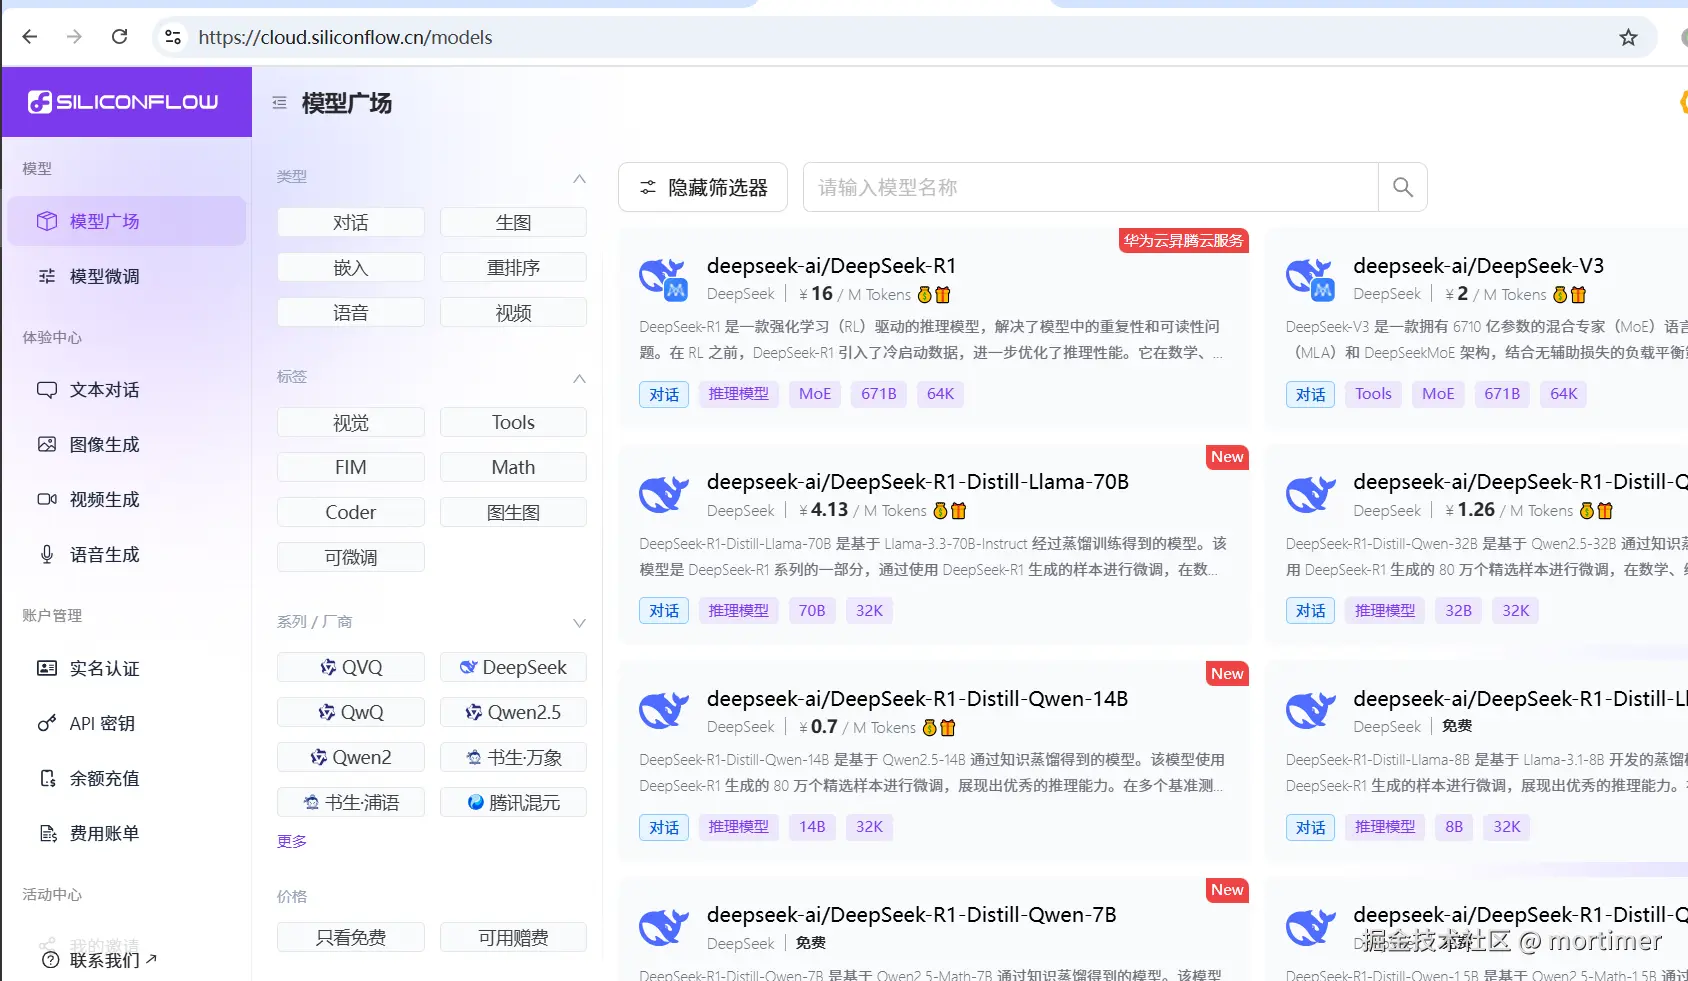
Task: Click the DeepSeek-R1-Distill-Qwen-7B whale logo
Action: coord(664,927)
